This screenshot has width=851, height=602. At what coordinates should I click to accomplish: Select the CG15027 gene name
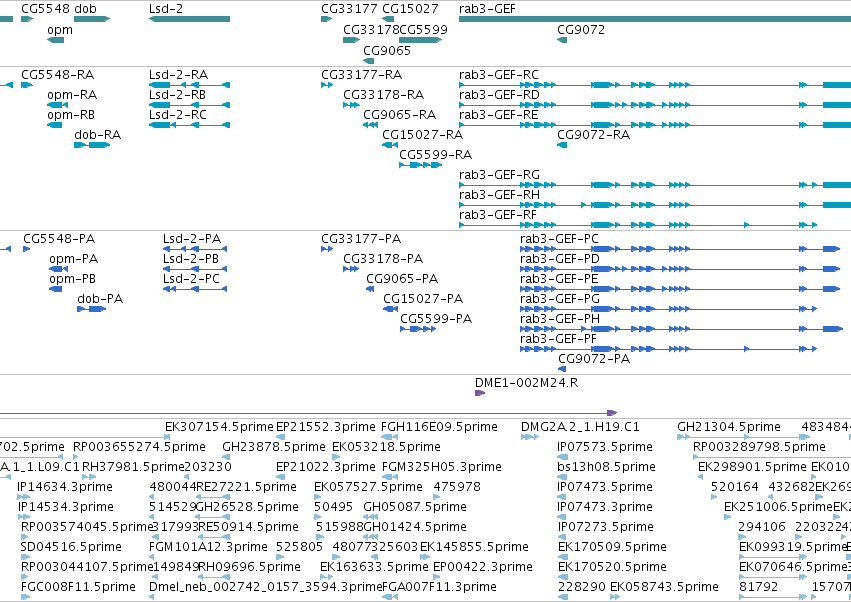(x=410, y=9)
